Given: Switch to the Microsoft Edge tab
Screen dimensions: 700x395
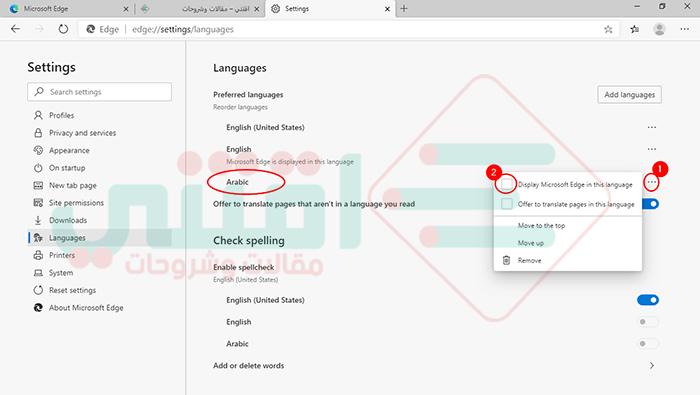Looking at the screenshot, I should coord(67,9).
